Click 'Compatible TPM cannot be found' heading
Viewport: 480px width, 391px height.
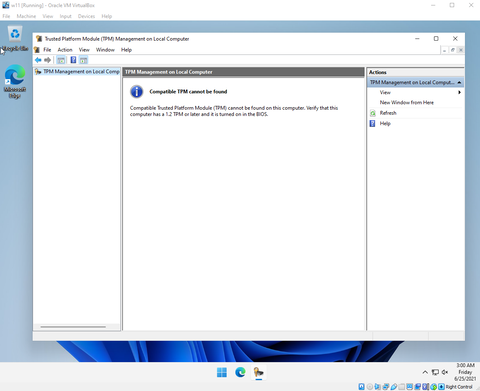188,91
